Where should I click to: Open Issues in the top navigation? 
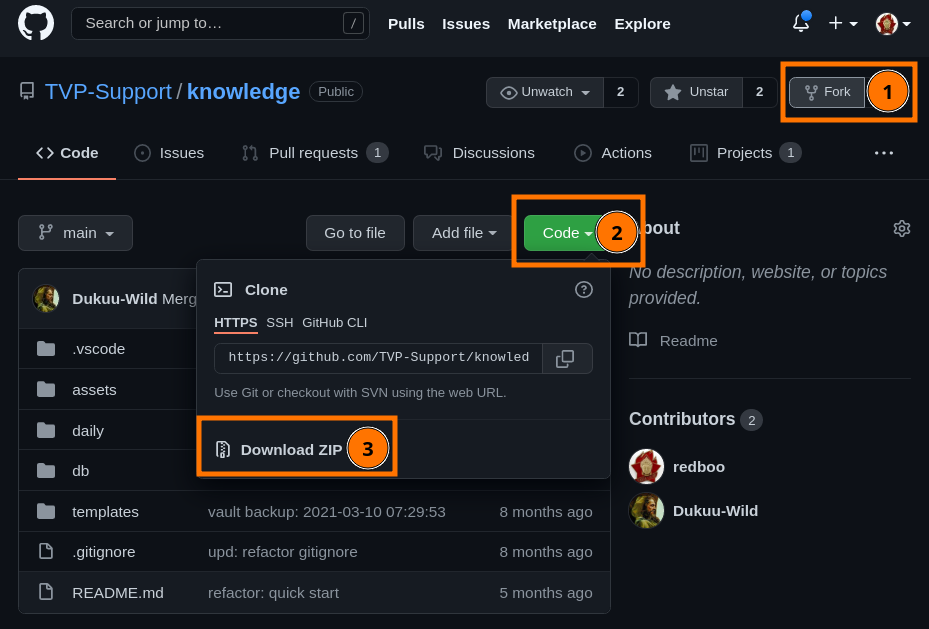(x=466, y=24)
